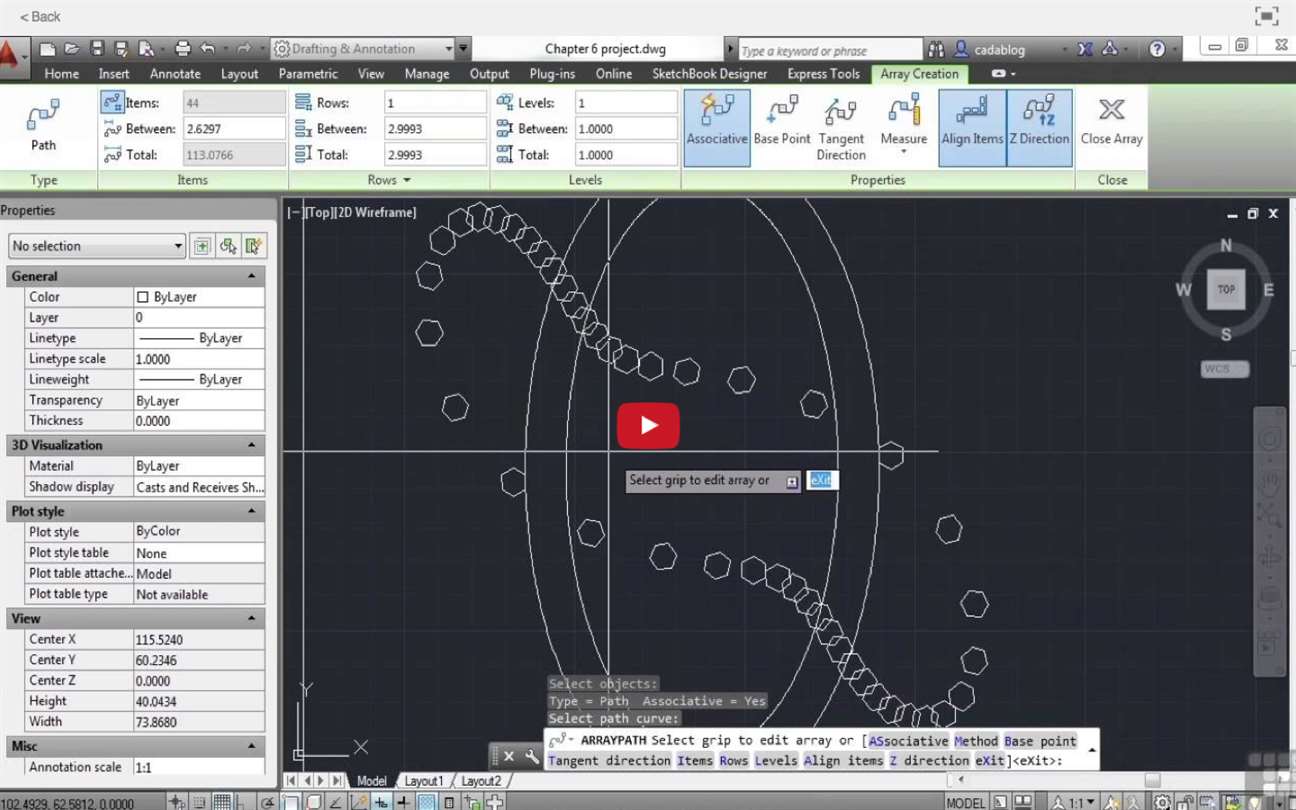The image size is (1296, 810).
Task: Toggle the Align Items option
Action: [x=972, y=127]
